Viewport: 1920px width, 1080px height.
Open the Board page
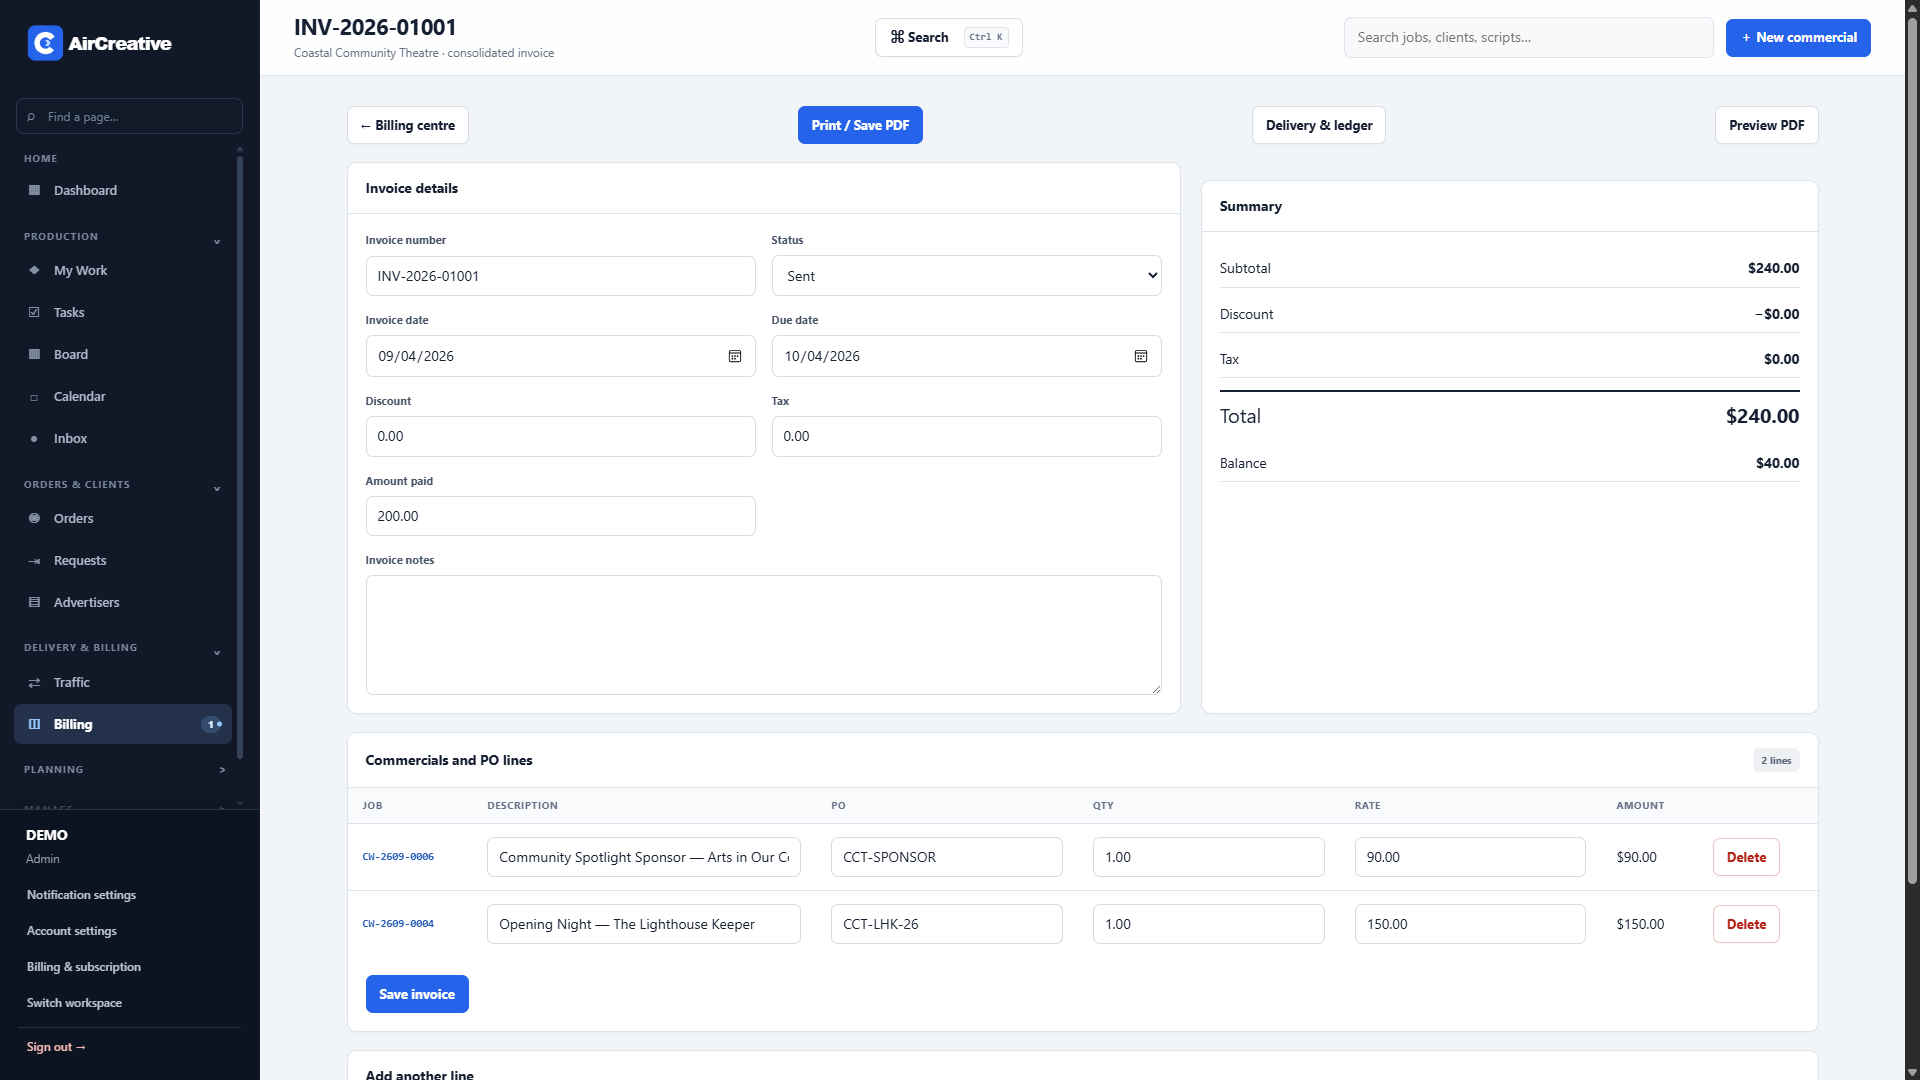click(x=123, y=354)
